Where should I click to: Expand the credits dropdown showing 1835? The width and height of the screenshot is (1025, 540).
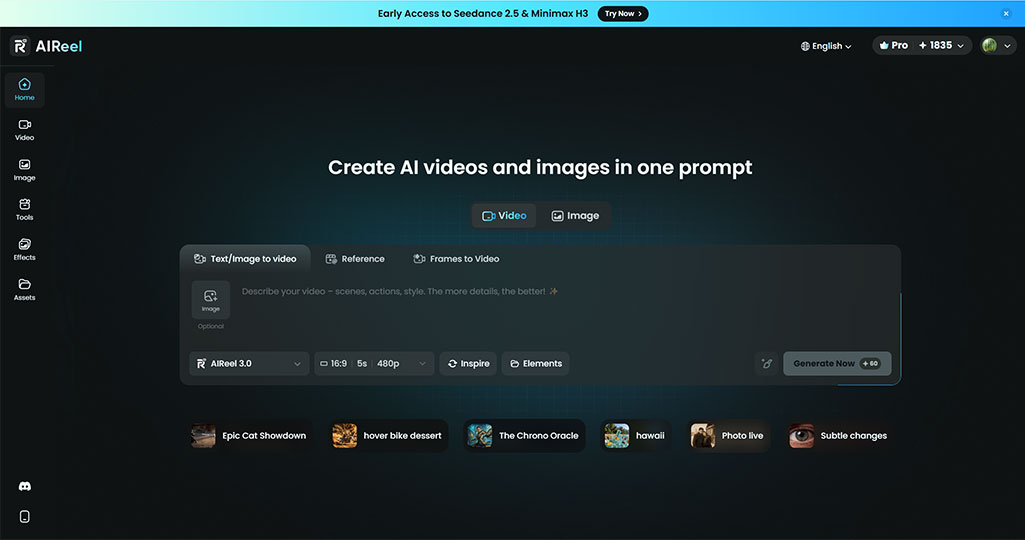pos(941,45)
